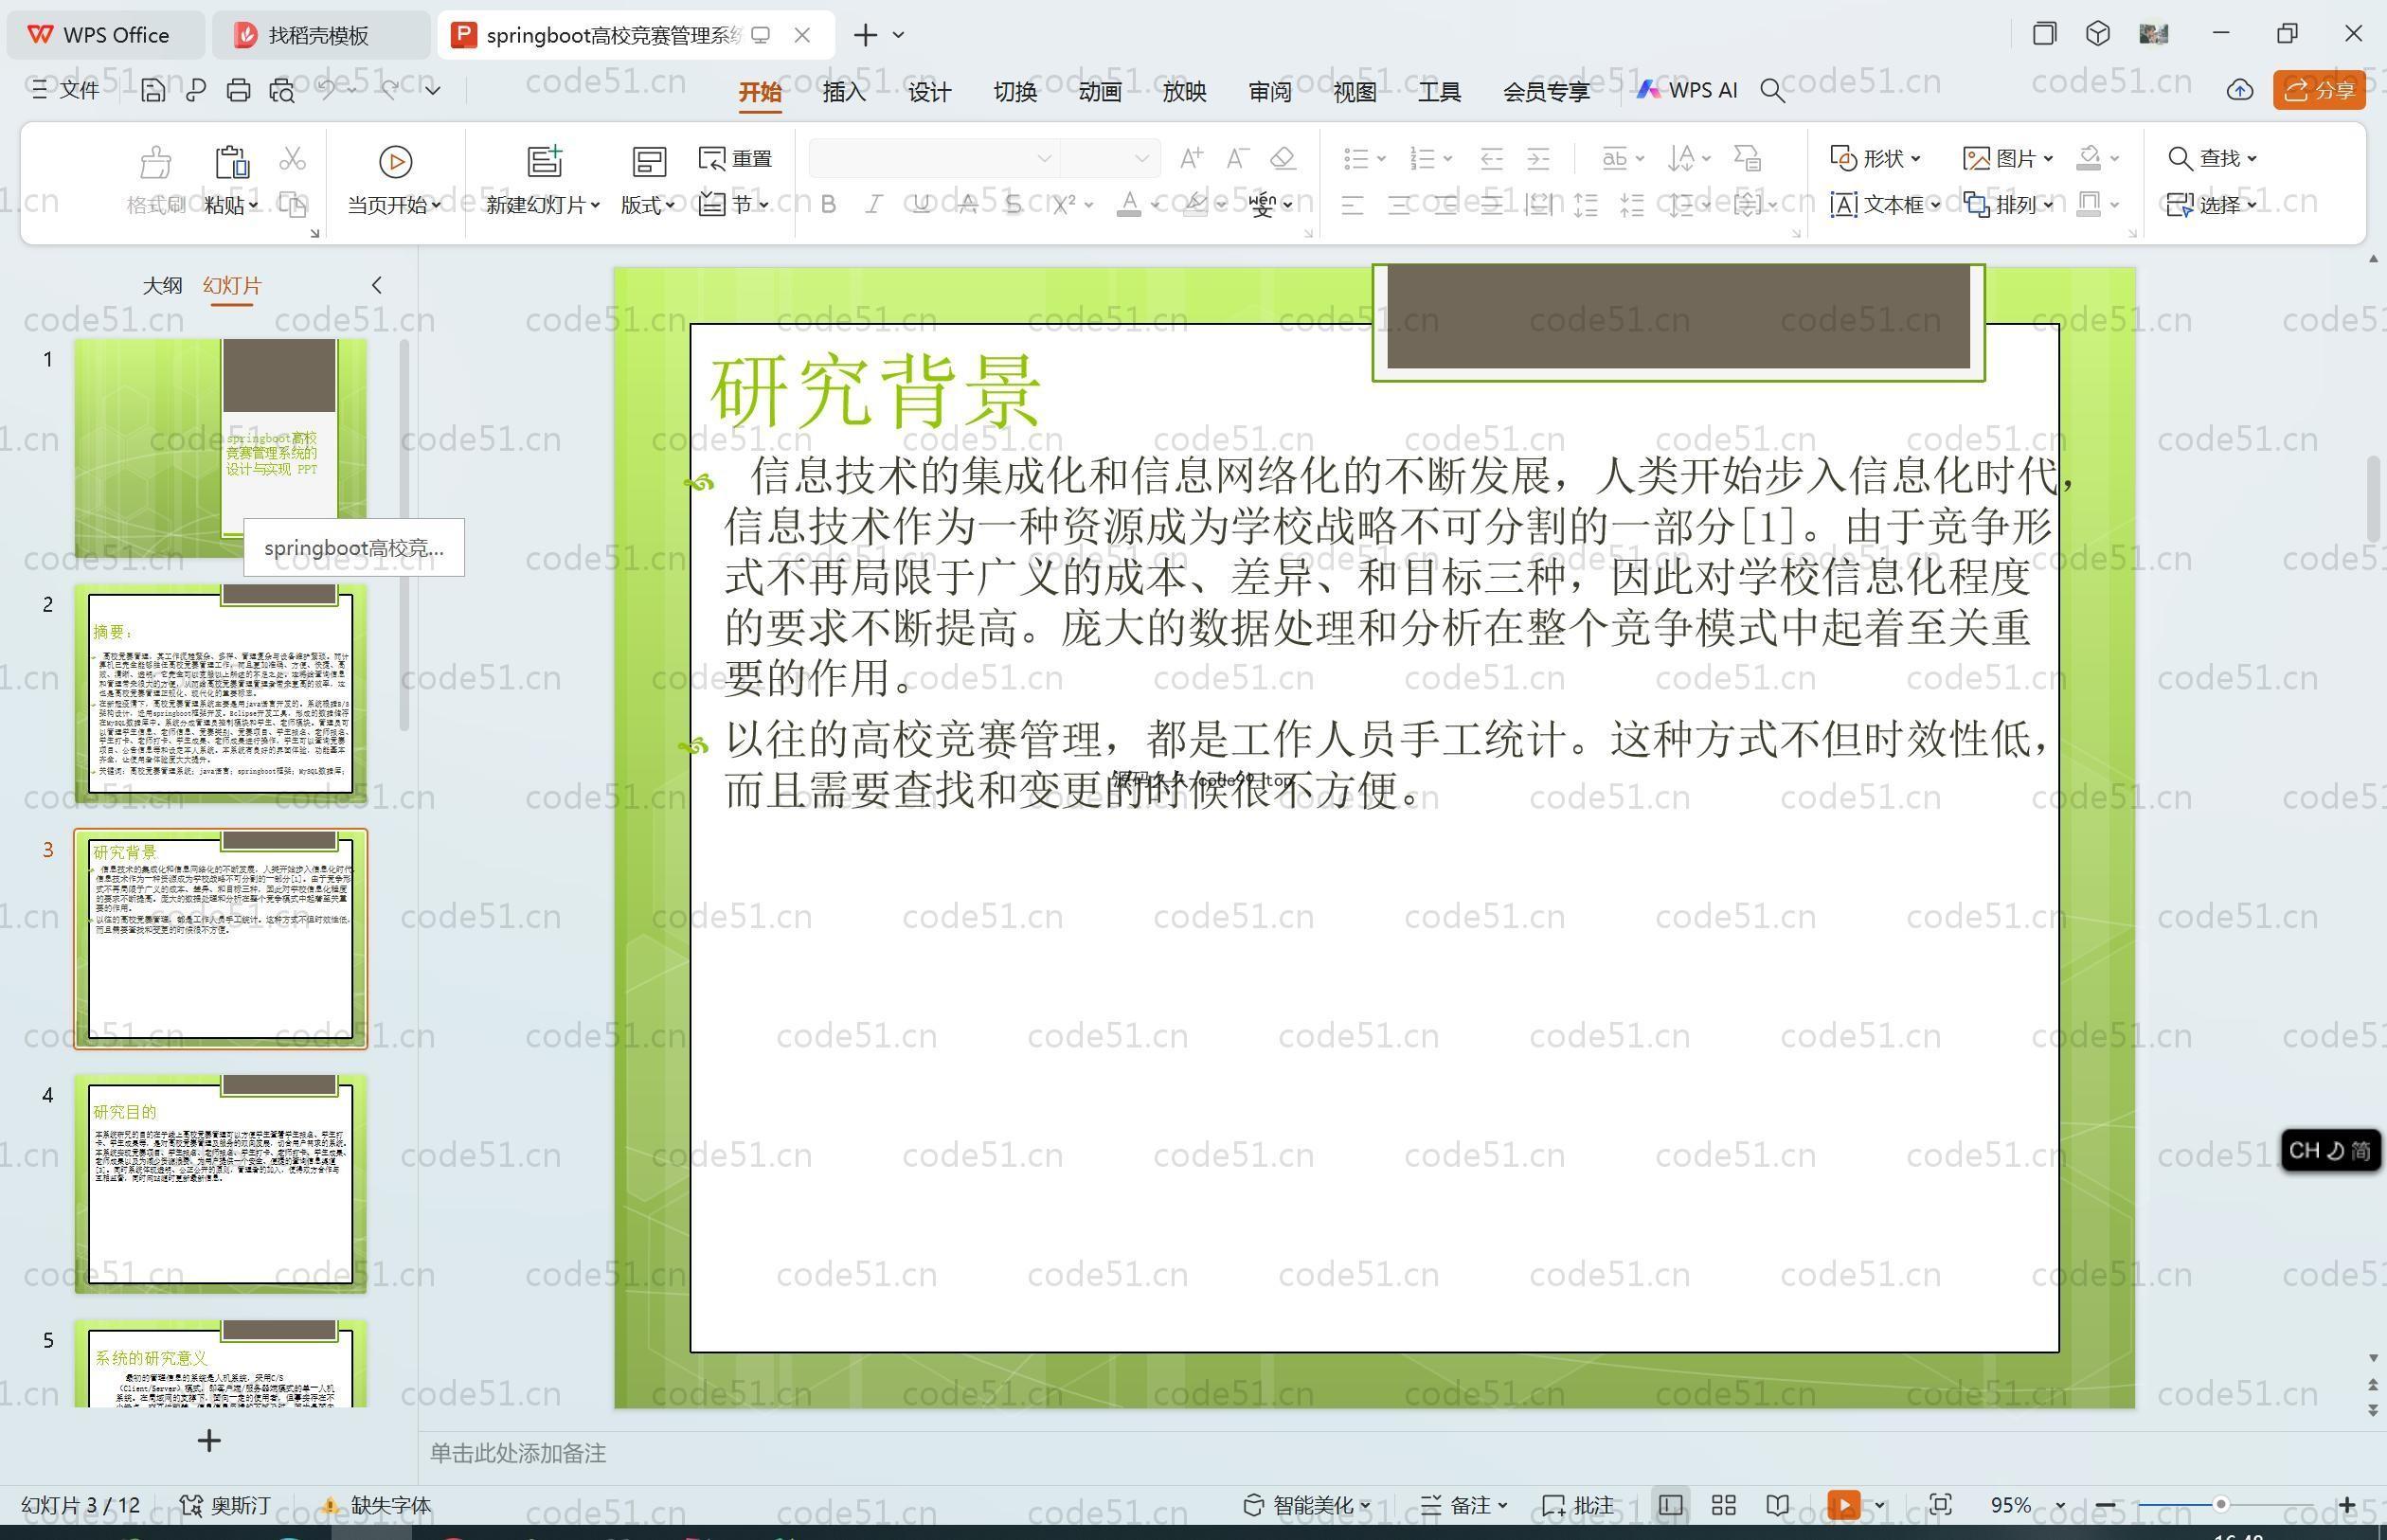Click the Copy icon below scissors
Image resolution: width=2387 pixels, height=1540 pixels.
pyautogui.click(x=292, y=204)
